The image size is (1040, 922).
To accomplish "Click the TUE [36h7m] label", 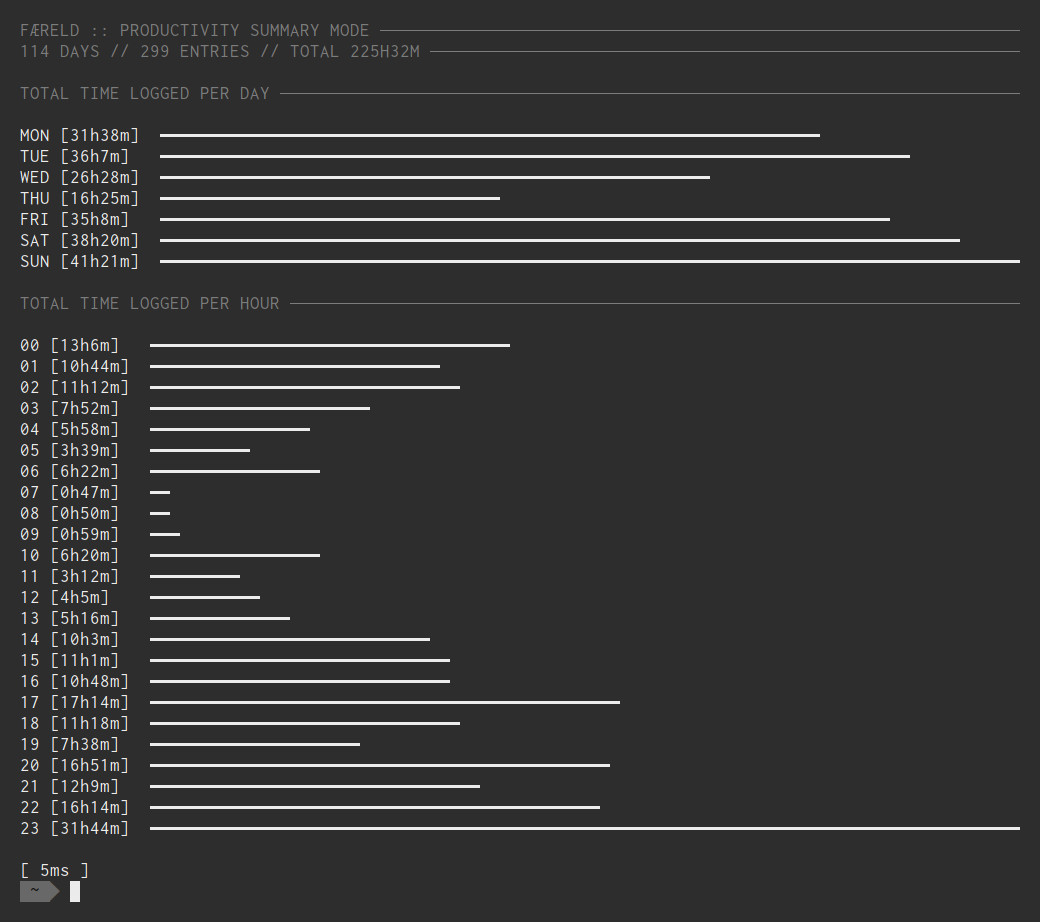I will point(74,157).
